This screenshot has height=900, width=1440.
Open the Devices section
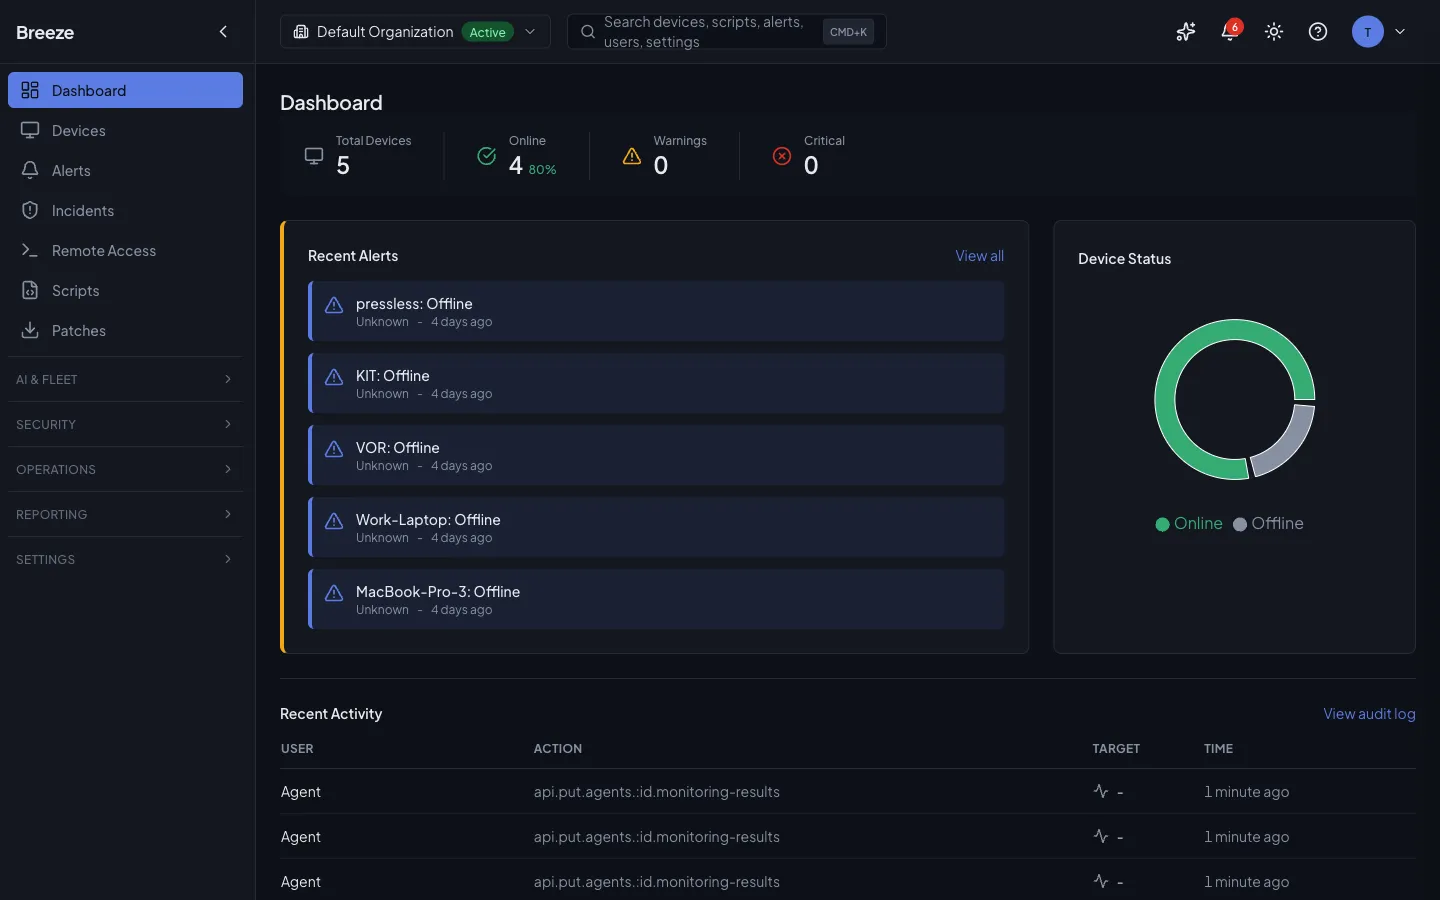pos(78,130)
